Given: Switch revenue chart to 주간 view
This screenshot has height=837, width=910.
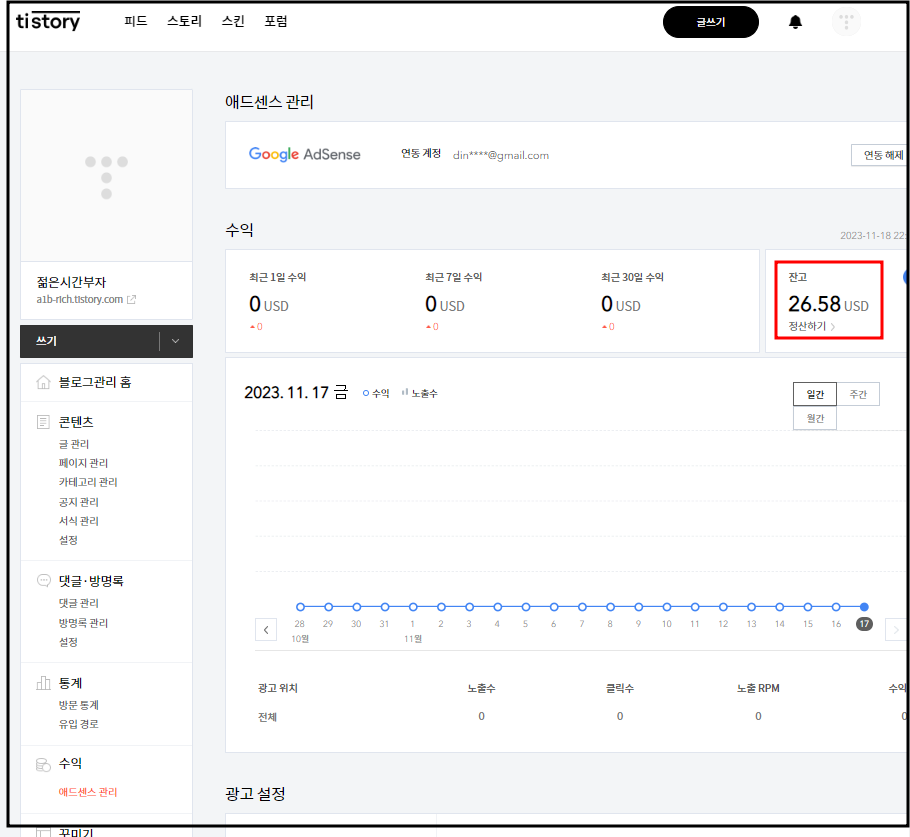Looking at the screenshot, I should (858, 394).
